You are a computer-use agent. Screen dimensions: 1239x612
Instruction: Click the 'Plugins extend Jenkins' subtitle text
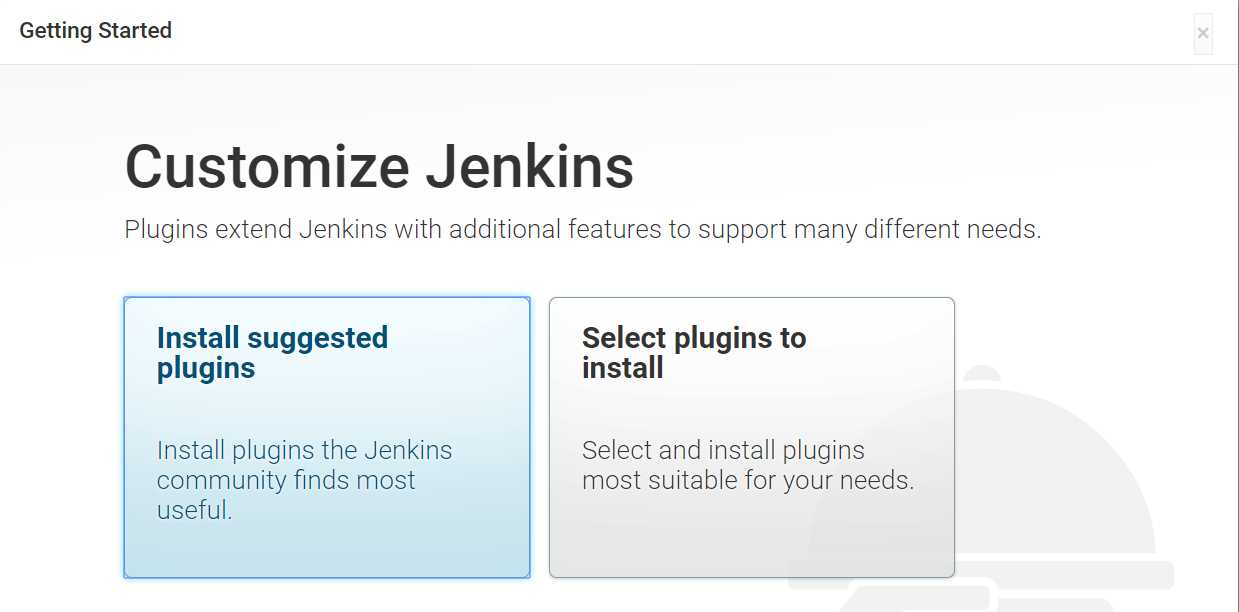[x=583, y=229]
